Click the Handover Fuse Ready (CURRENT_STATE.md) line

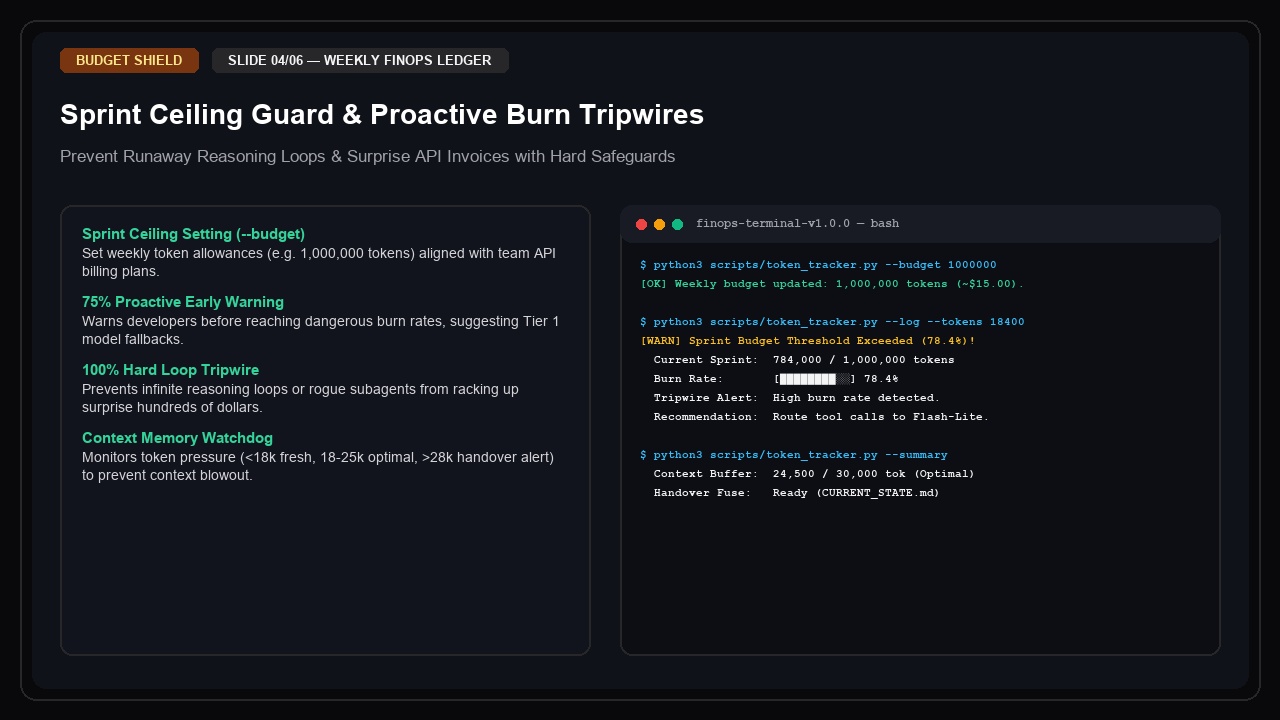coord(797,493)
